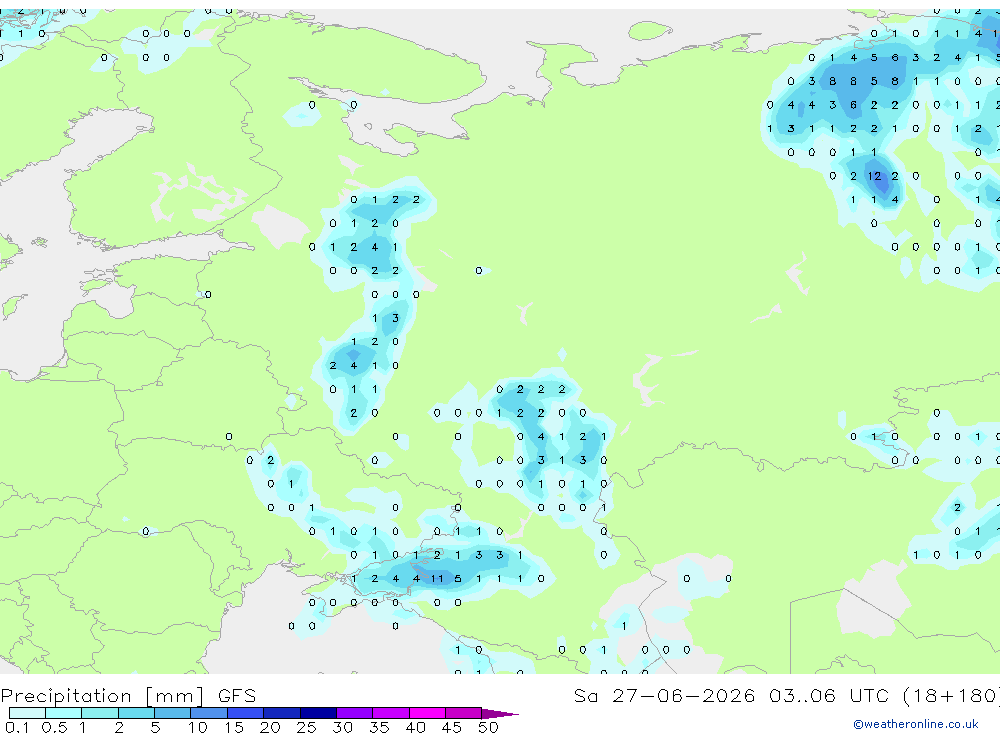
Task: Click the "15" legend scale label
Action: (x=233, y=727)
